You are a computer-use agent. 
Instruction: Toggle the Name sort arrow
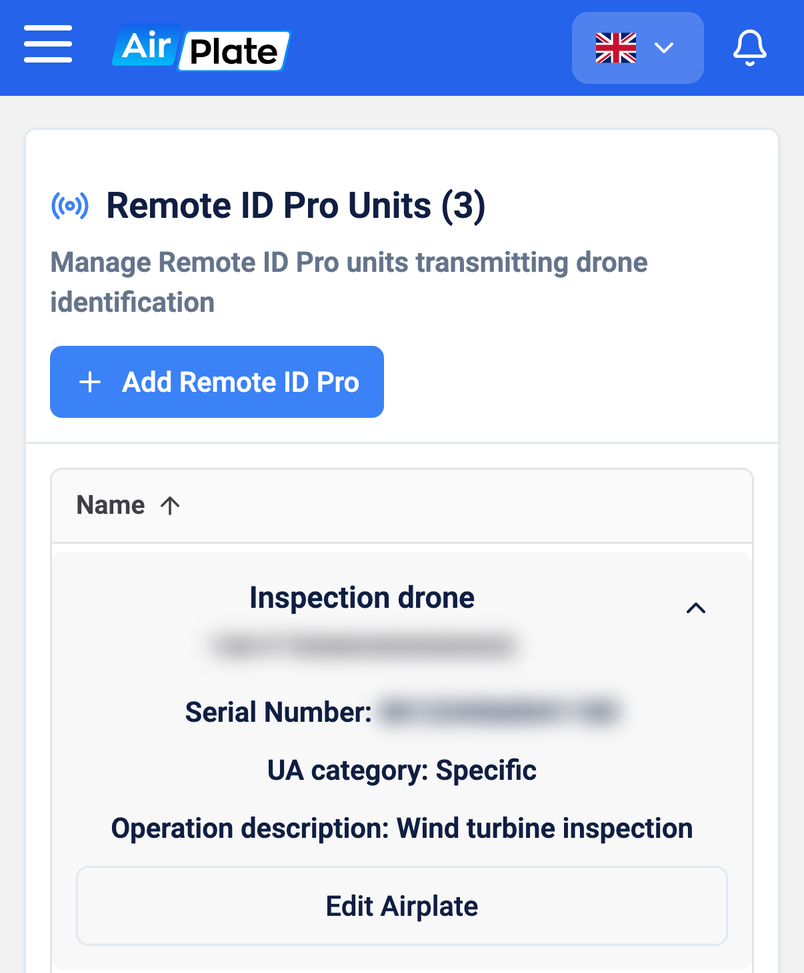(x=170, y=506)
